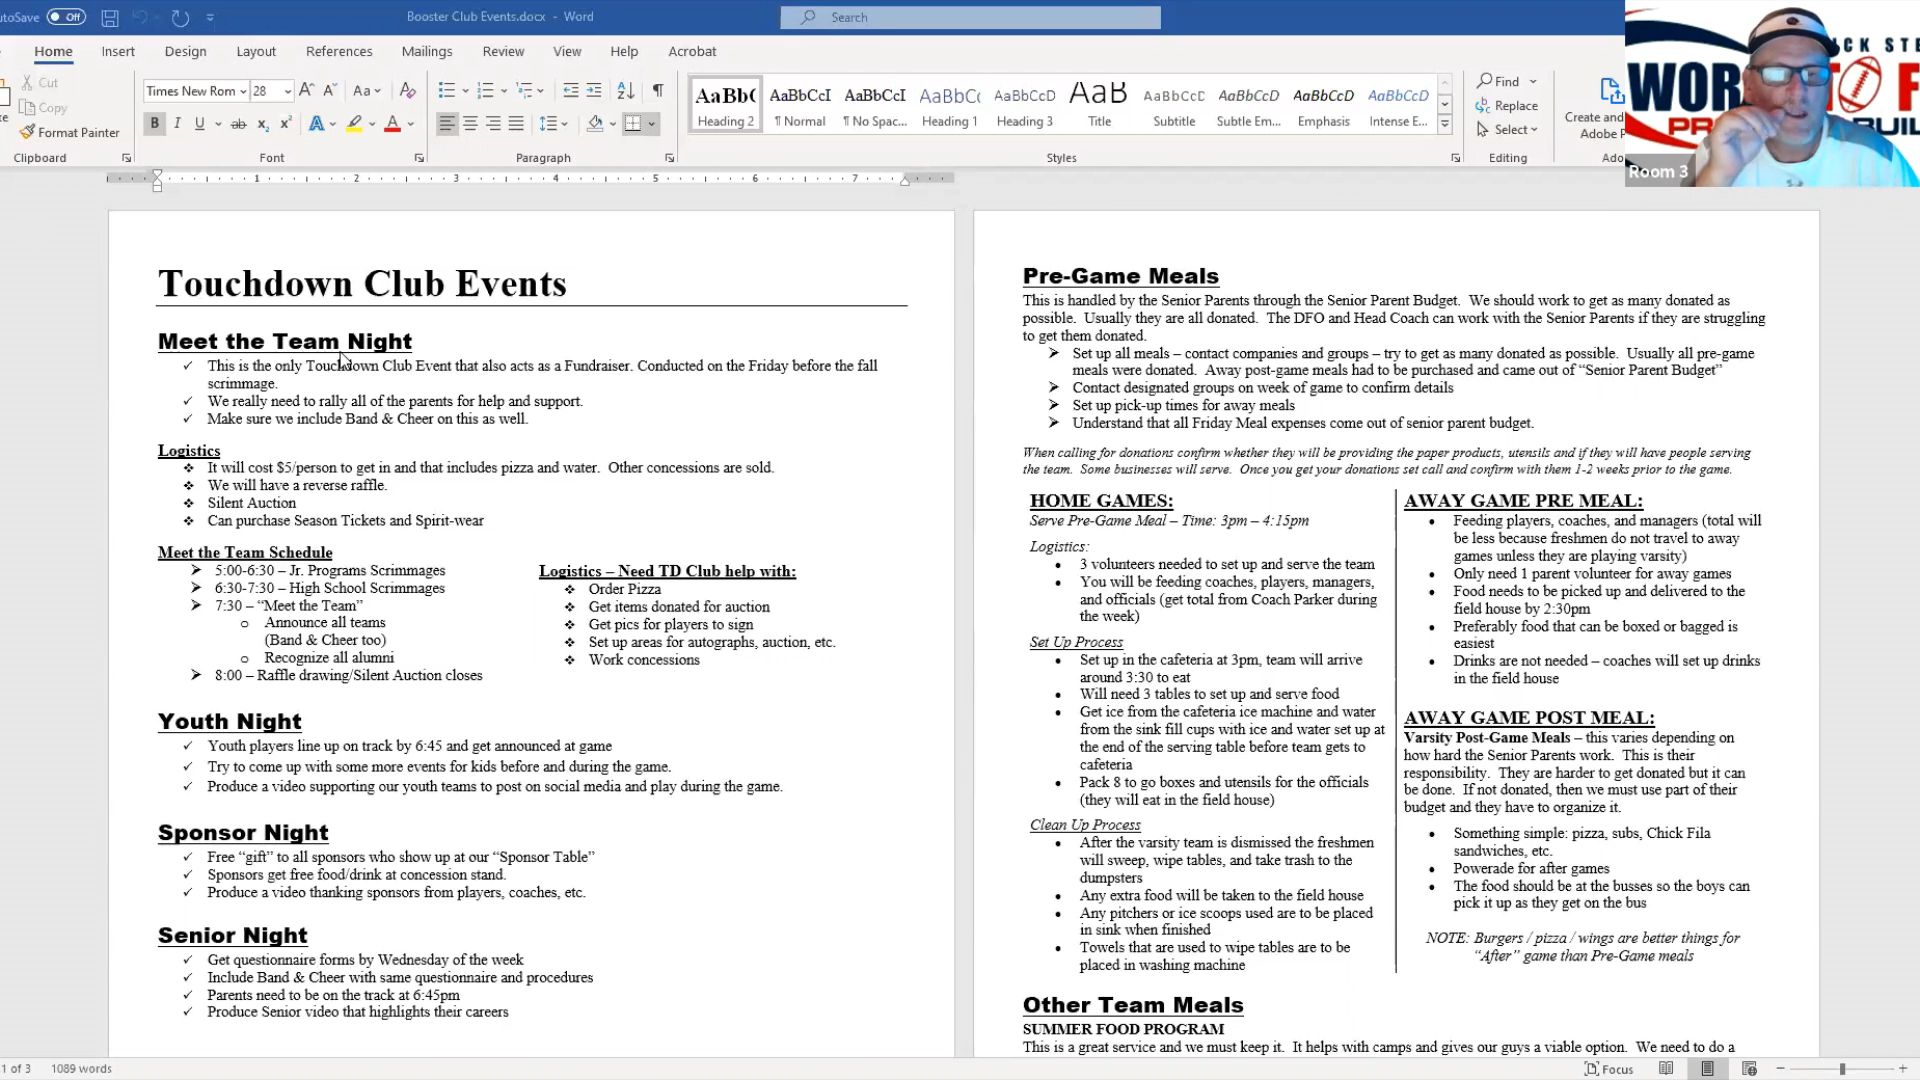
Task: Open the Change Case dropdown
Action: click(x=367, y=91)
